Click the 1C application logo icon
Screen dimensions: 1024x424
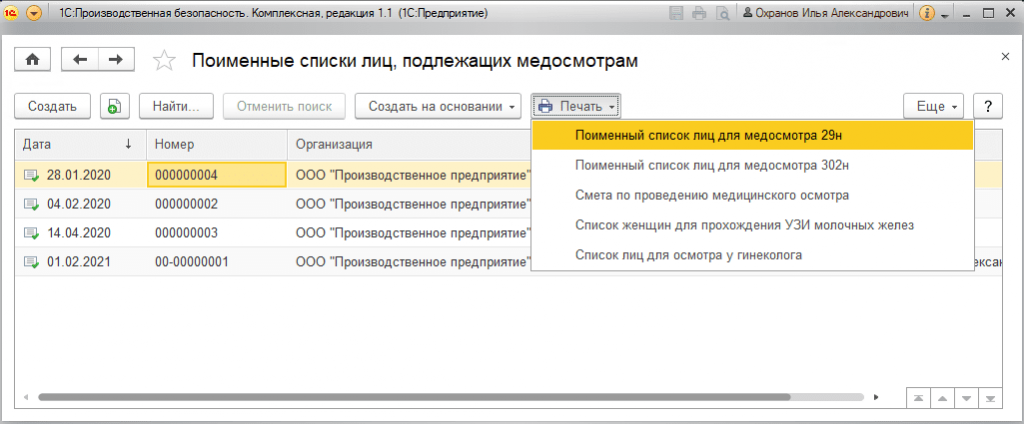pyautogui.click(x=12, y=13)
